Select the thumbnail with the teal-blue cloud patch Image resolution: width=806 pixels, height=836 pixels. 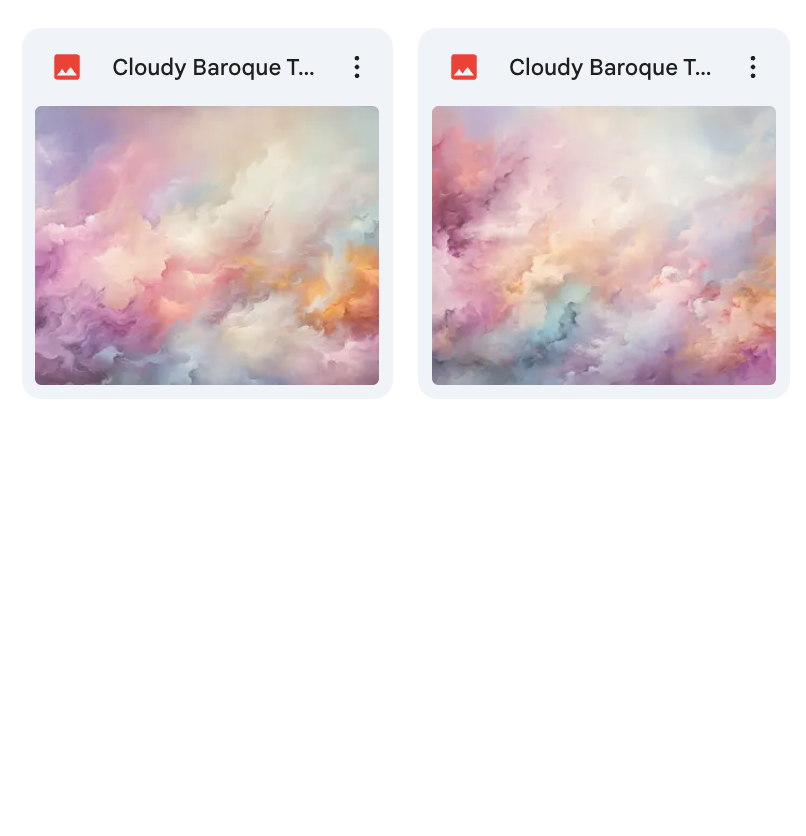604,245
